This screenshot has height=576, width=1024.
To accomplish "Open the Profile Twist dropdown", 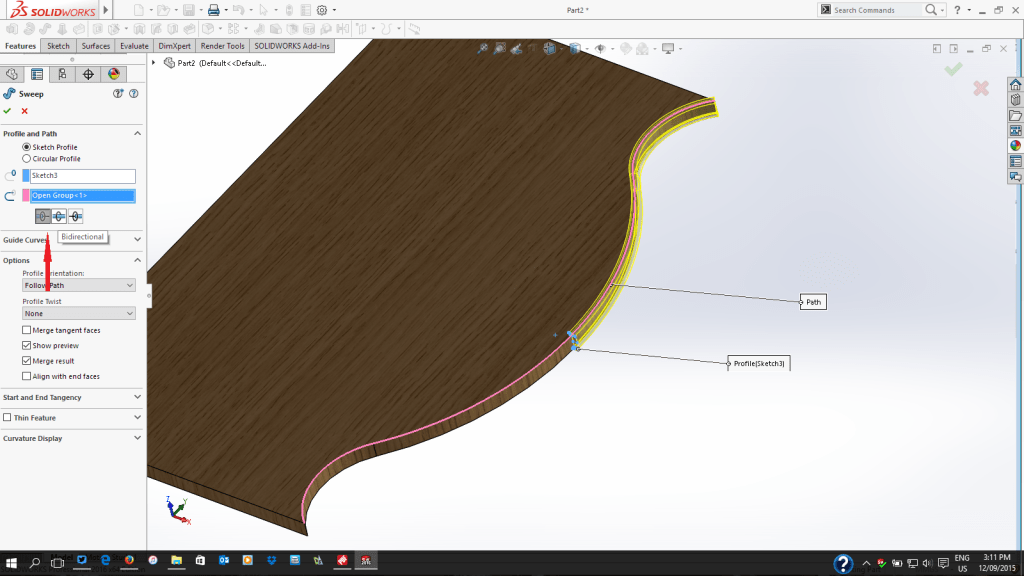I will [x=79, y=313].
